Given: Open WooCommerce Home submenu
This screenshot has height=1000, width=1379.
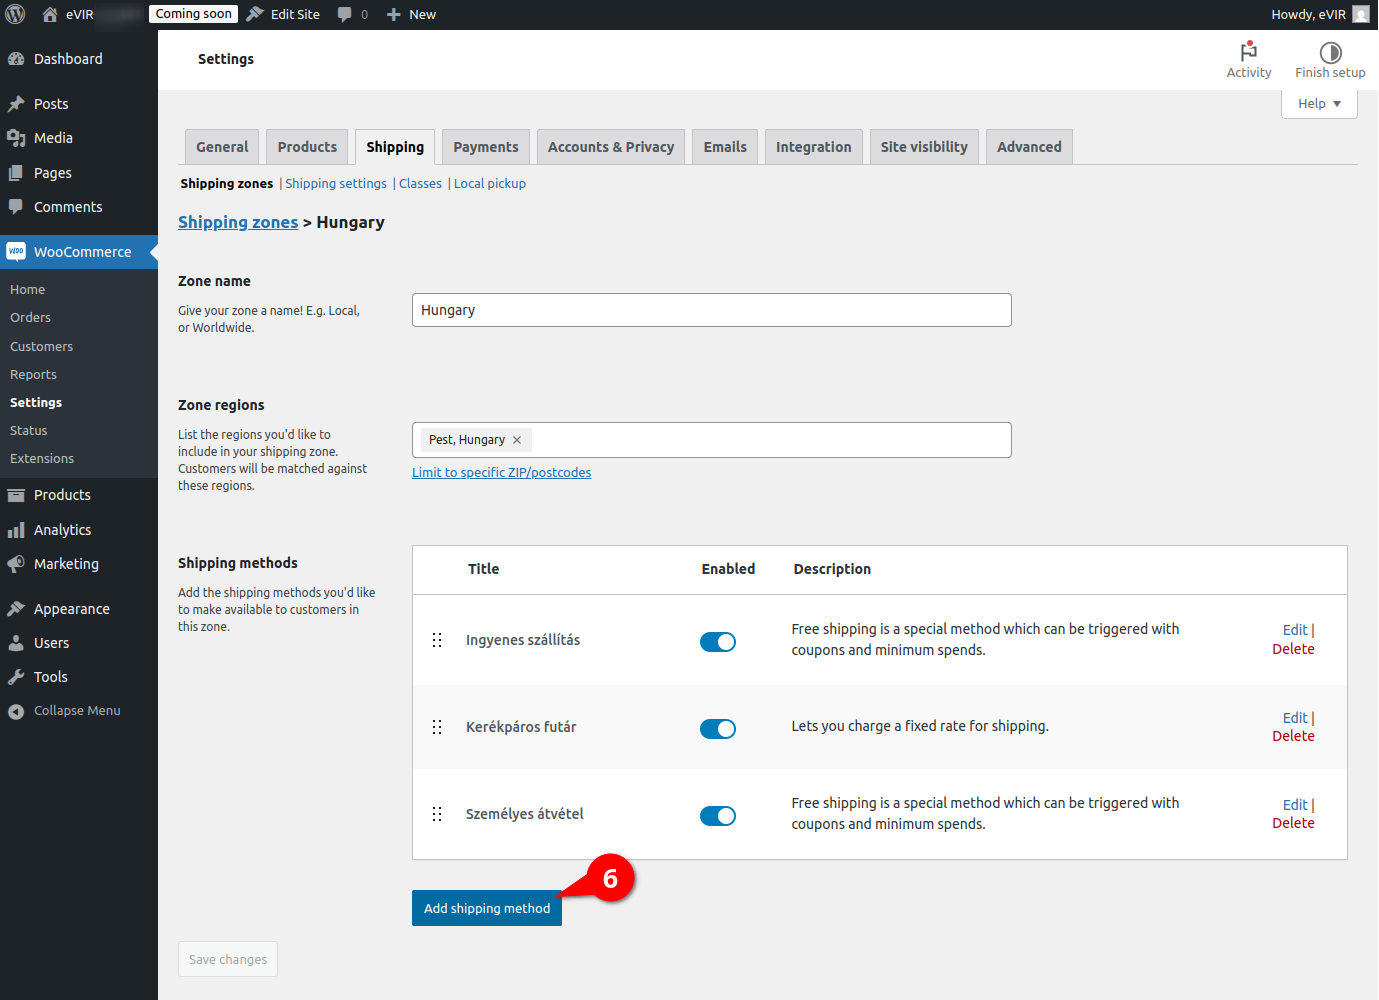Looking at the screenshot, I should pos(27,290).
